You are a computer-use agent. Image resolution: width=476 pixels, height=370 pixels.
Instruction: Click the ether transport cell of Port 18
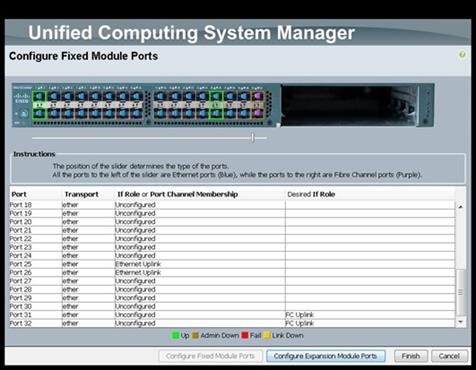coord(88,205)
